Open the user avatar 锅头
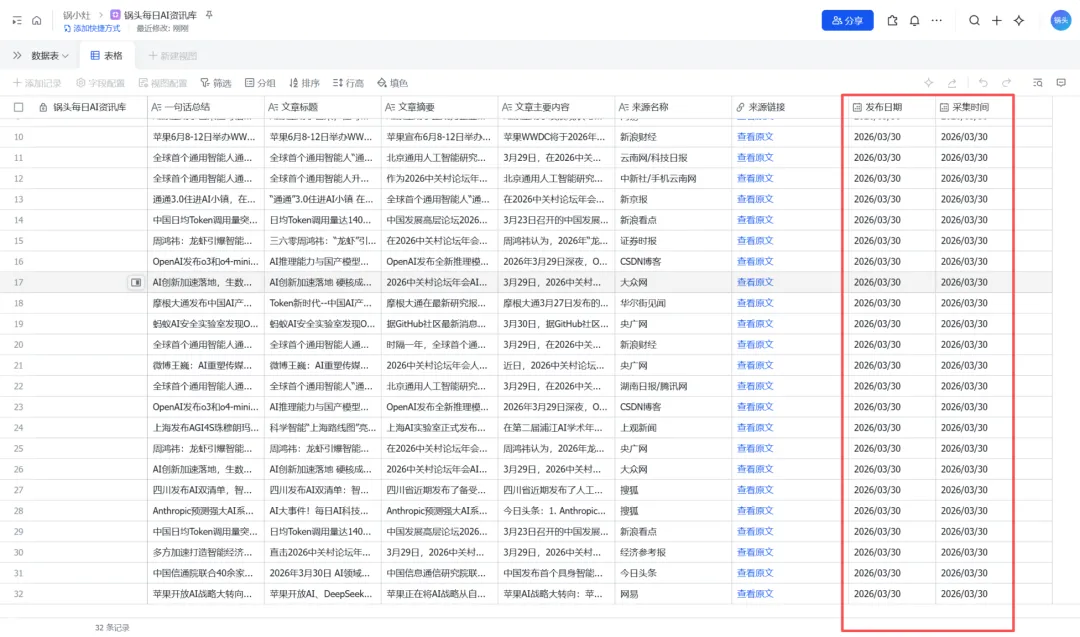 tap(1061, 21)
